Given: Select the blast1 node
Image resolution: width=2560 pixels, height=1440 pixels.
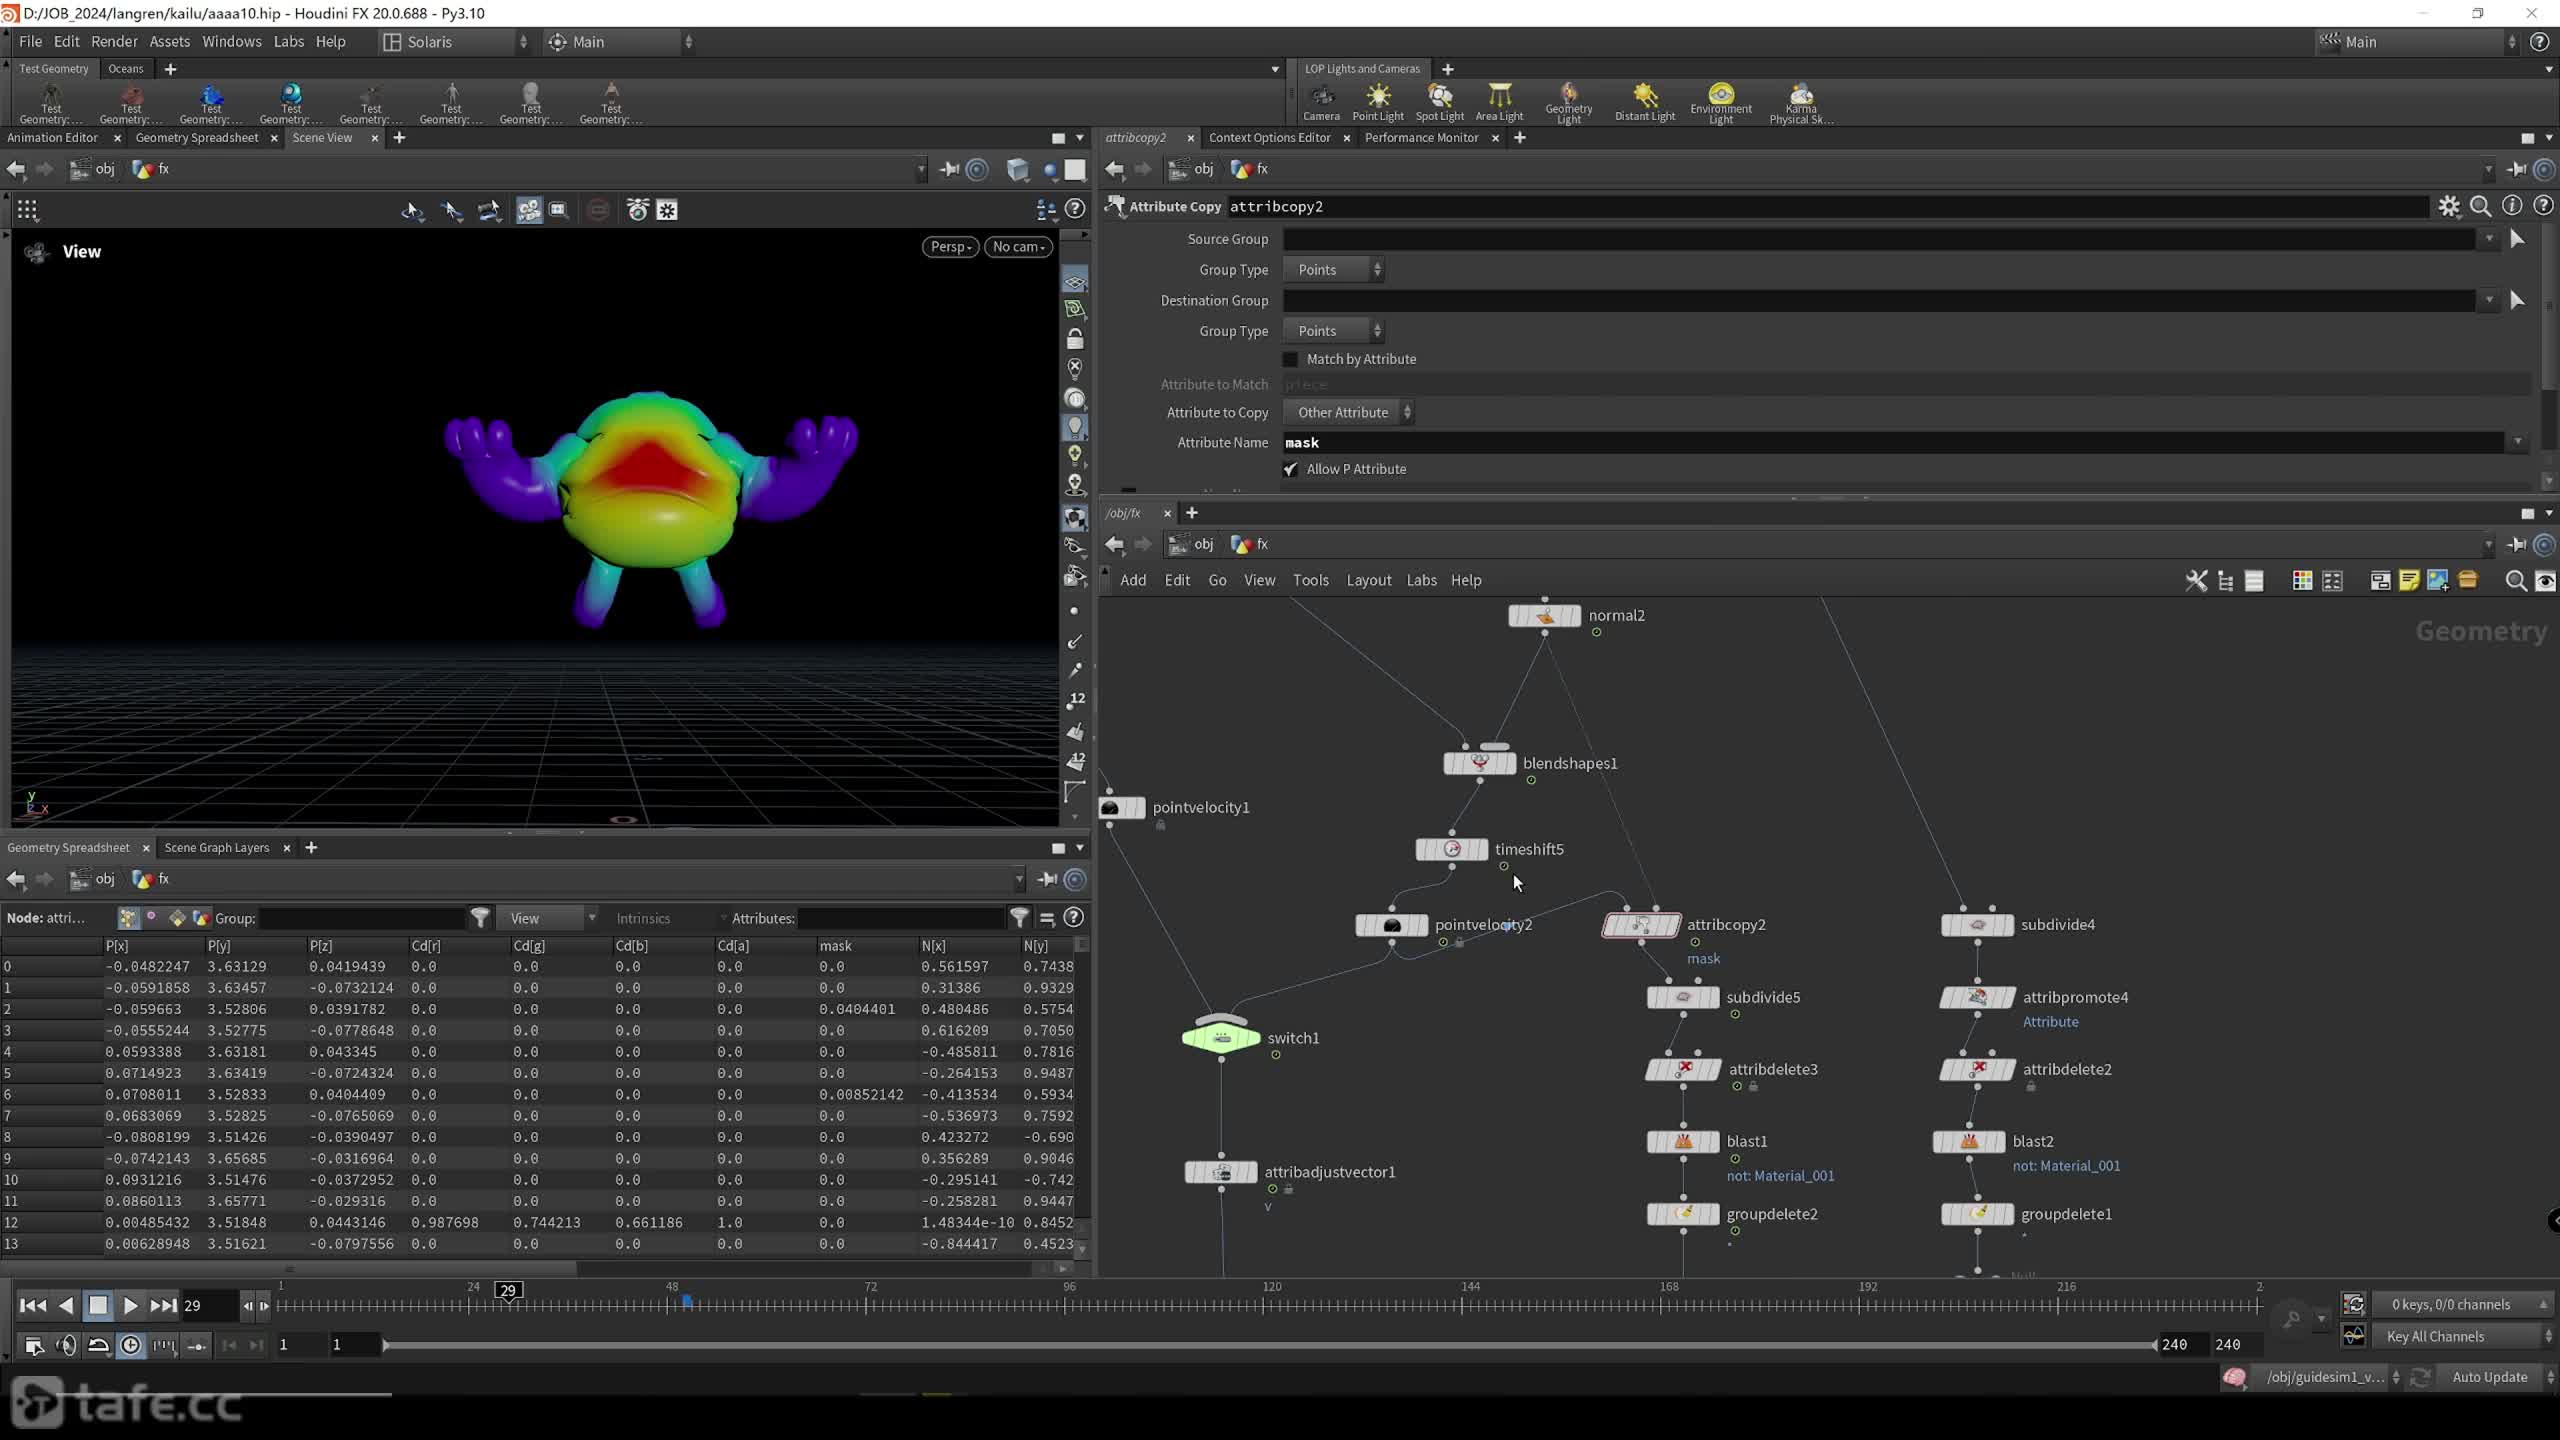Looking at the screenshot, I should 1683,1141.
